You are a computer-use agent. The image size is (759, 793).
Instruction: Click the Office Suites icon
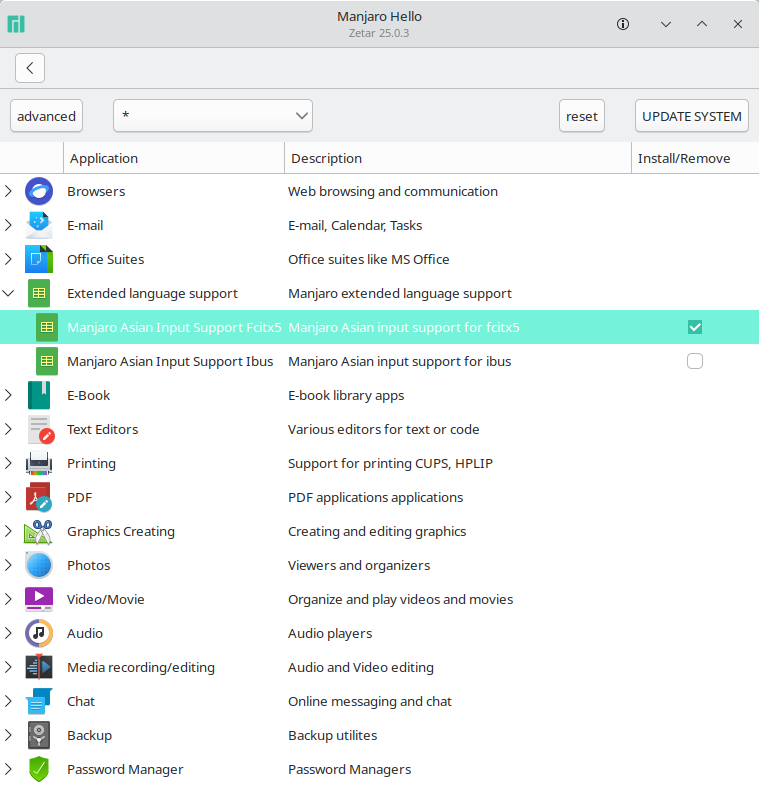click(39, 259)
